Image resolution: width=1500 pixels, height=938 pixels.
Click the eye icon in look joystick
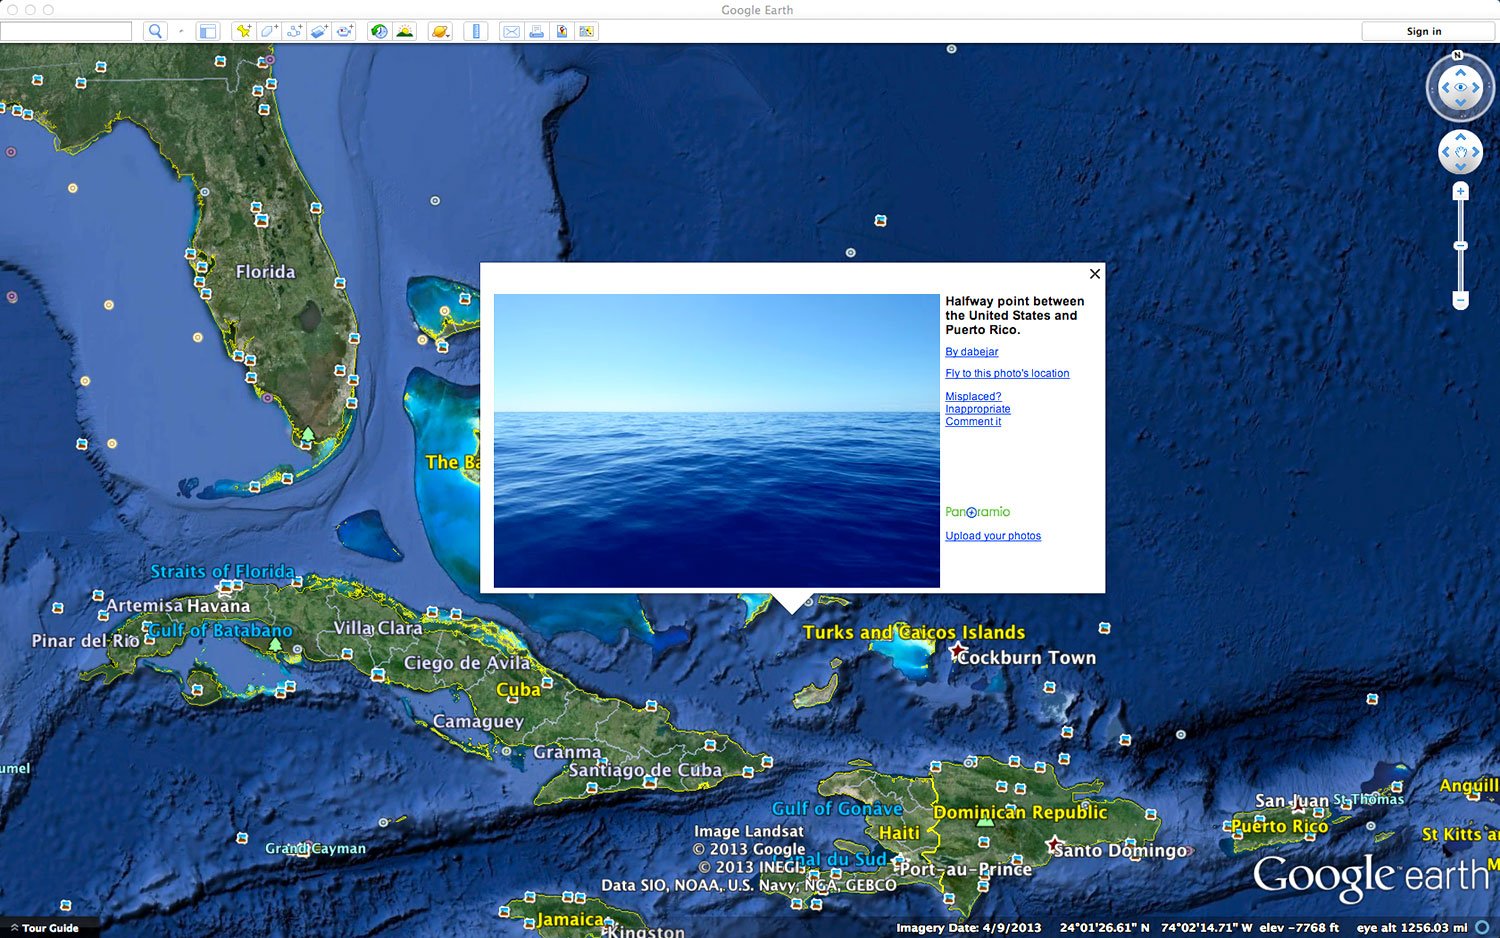1461,88
